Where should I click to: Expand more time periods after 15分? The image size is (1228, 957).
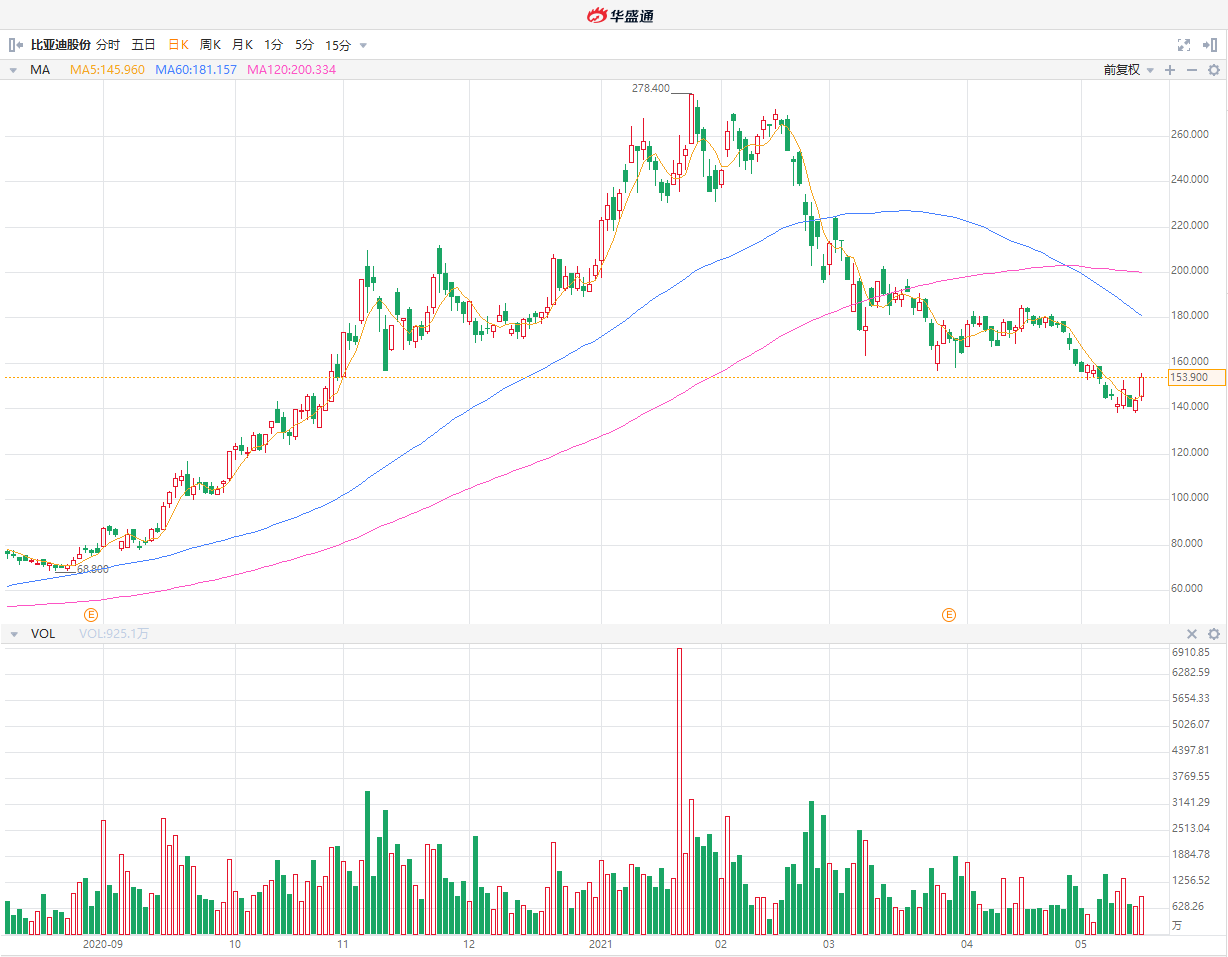(x=363, y=45)
